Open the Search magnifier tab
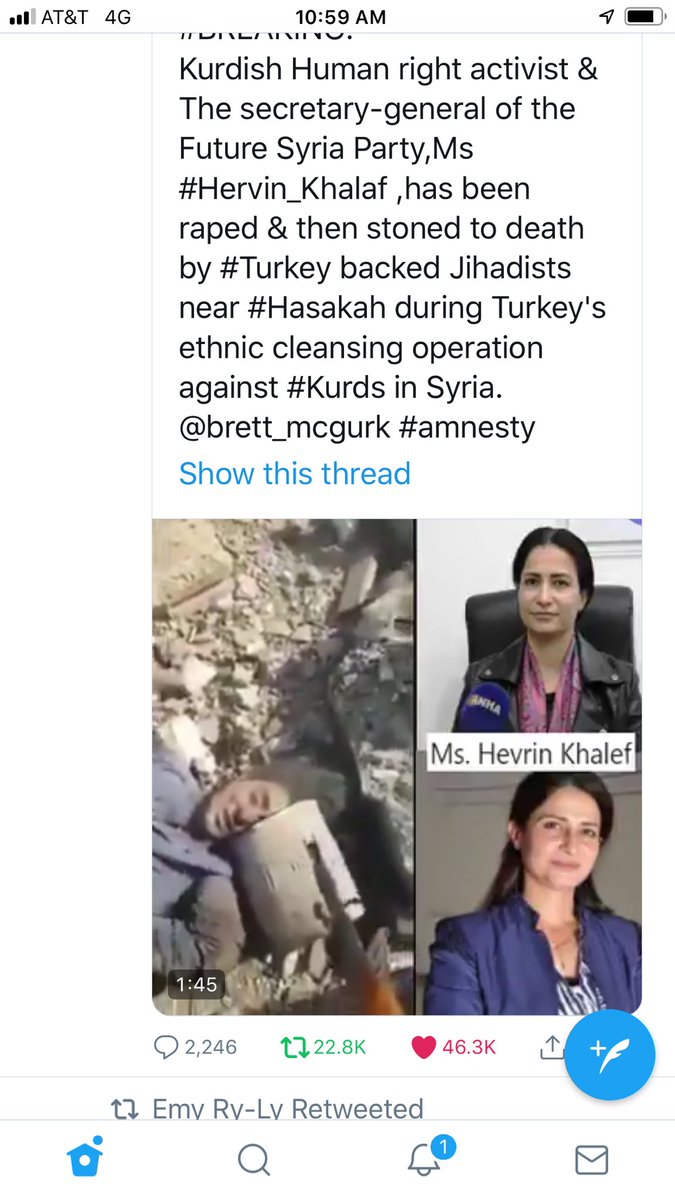Viewport: 675px width, 1200px height. click(254, 1160)
